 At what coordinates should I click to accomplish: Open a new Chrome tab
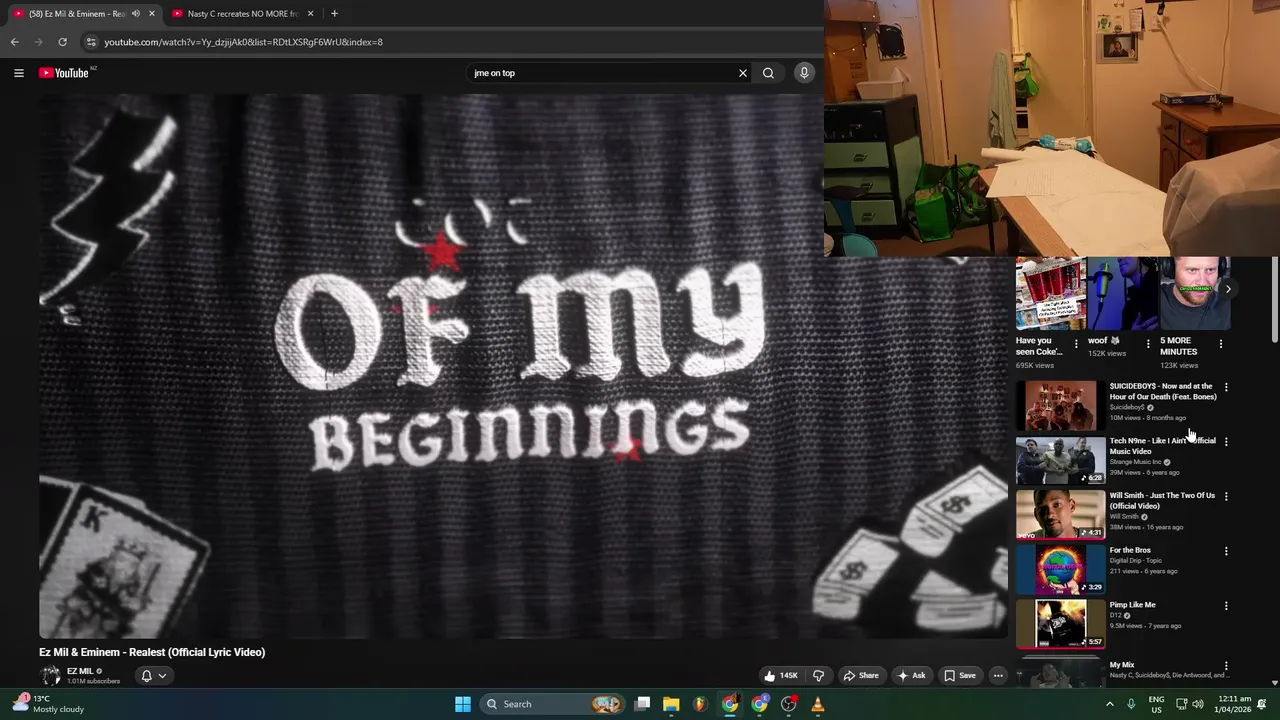tap(334, 14)
